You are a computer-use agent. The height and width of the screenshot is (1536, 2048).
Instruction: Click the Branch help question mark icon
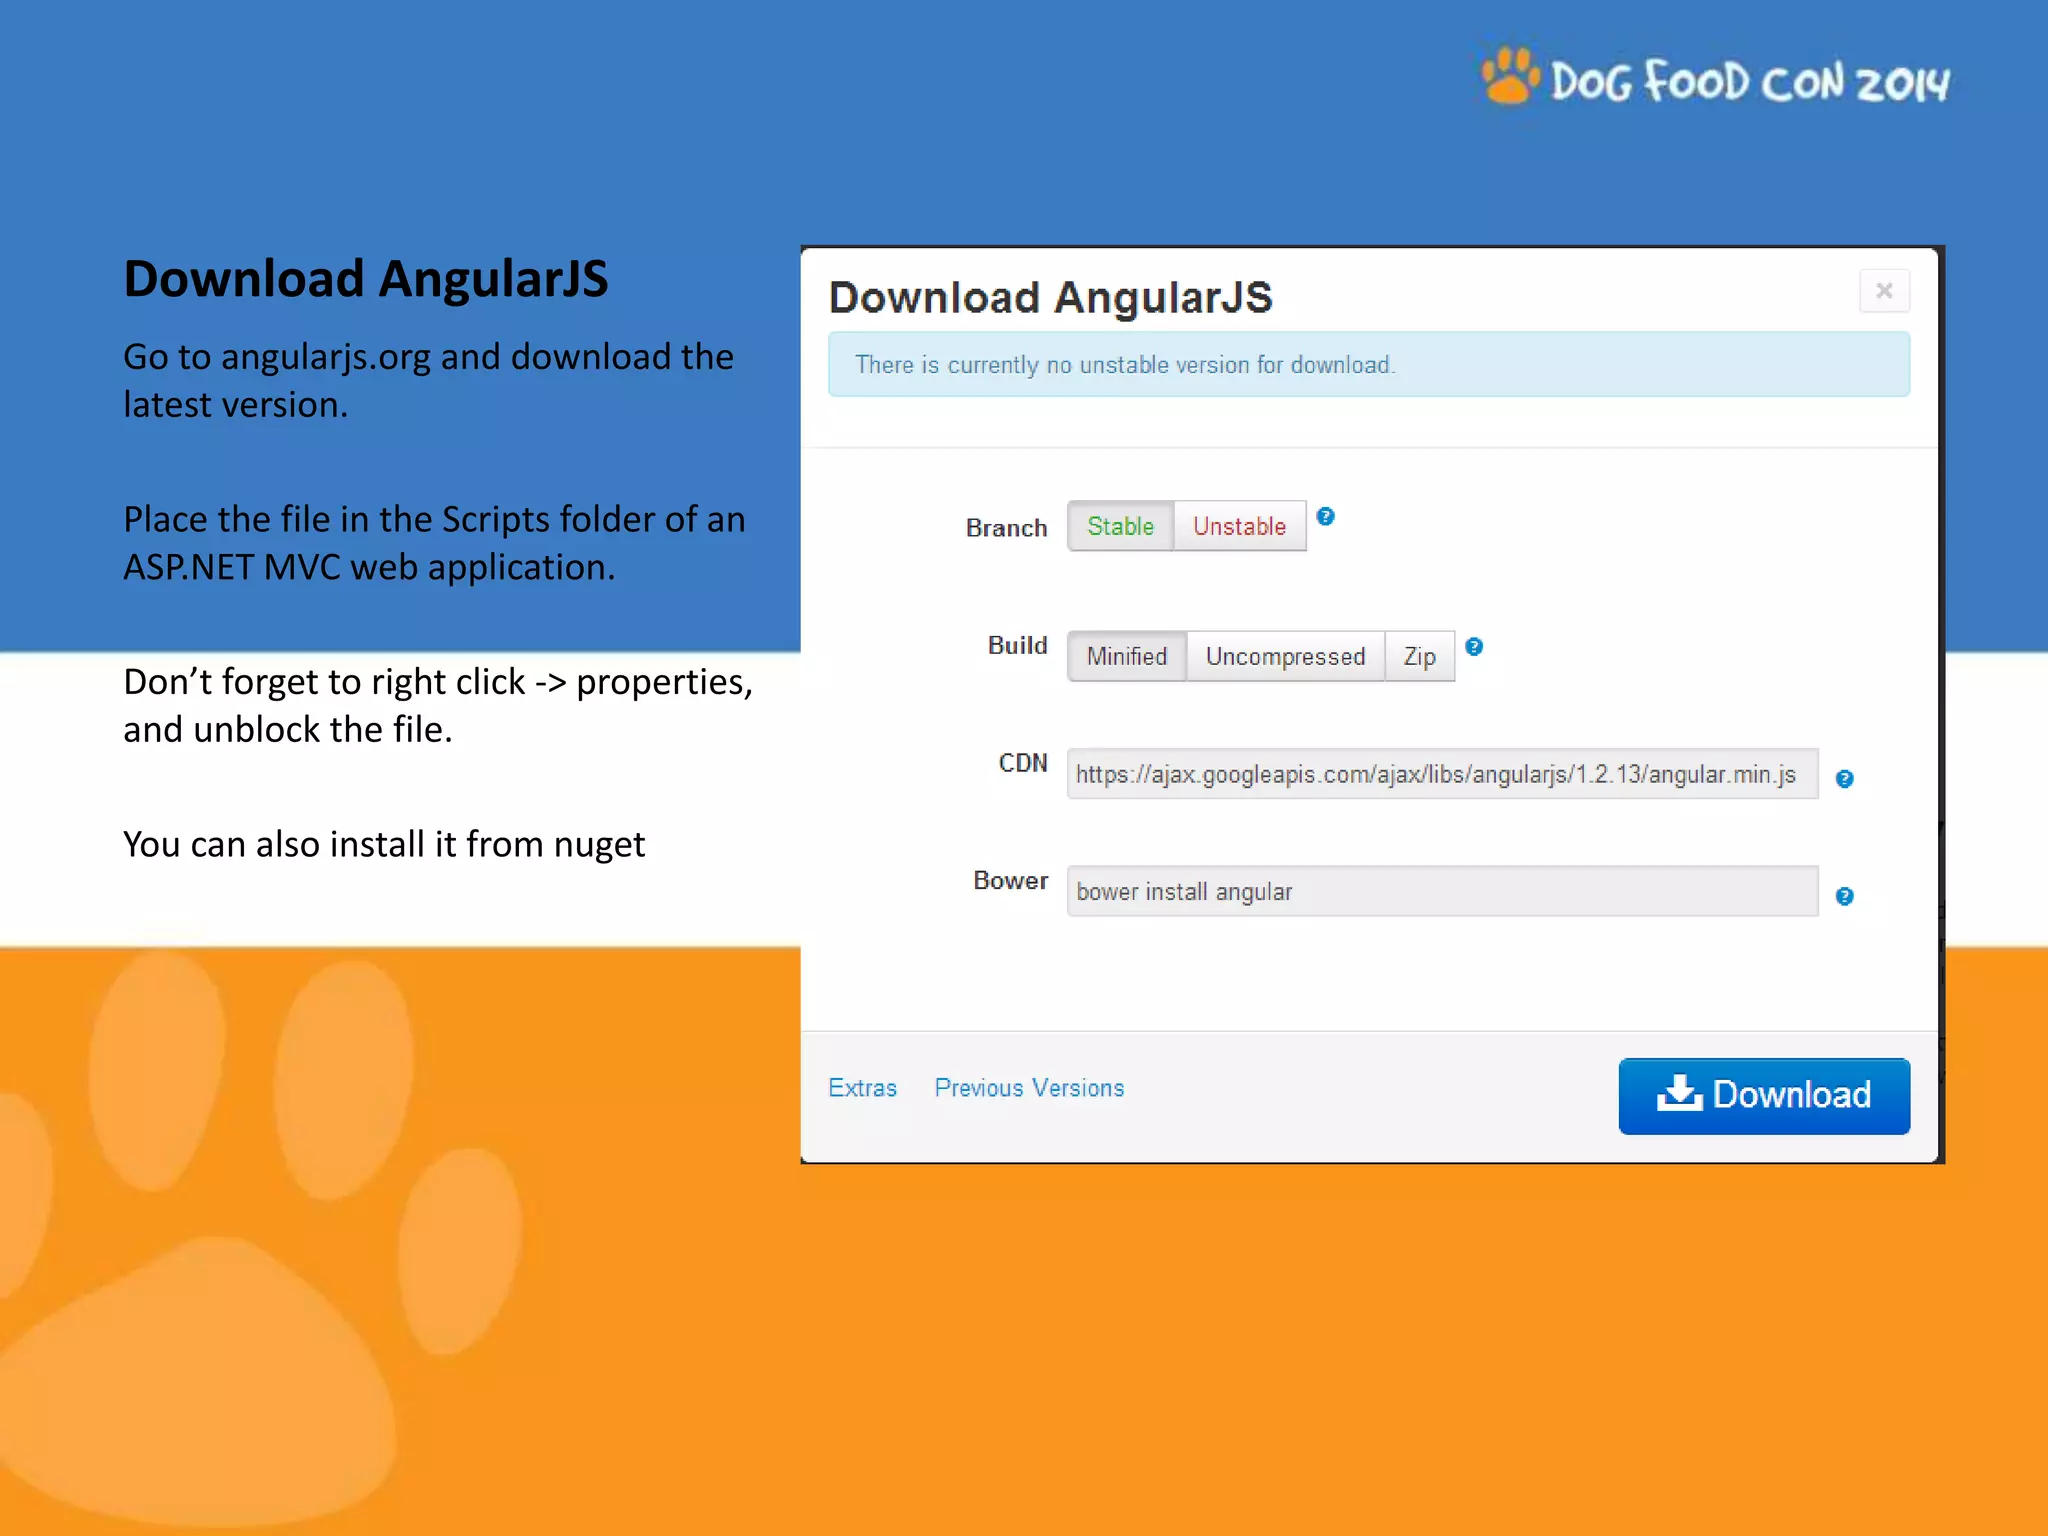click(1325, 517)
